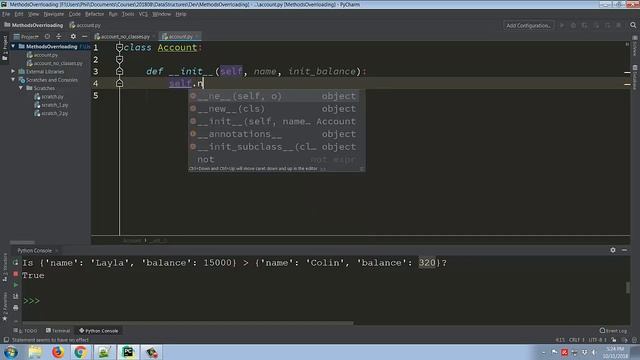Viewport: 640px width, 360px height.
Task: Collapse Scratches and Consoles node
Action: 13,80
